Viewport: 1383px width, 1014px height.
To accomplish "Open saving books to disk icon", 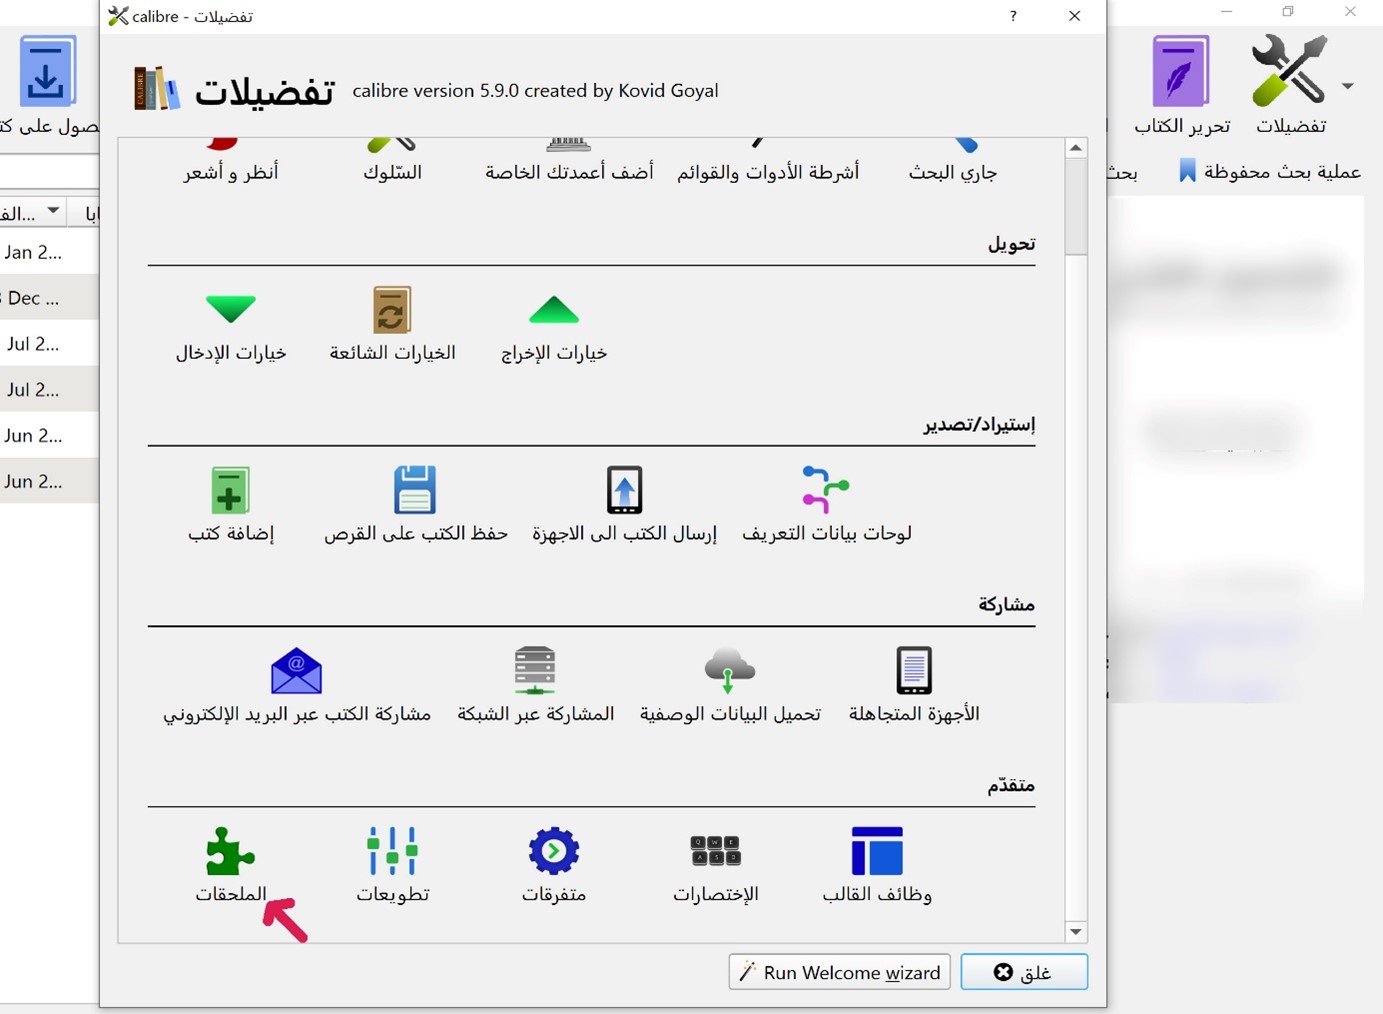I will click(415, 491).
